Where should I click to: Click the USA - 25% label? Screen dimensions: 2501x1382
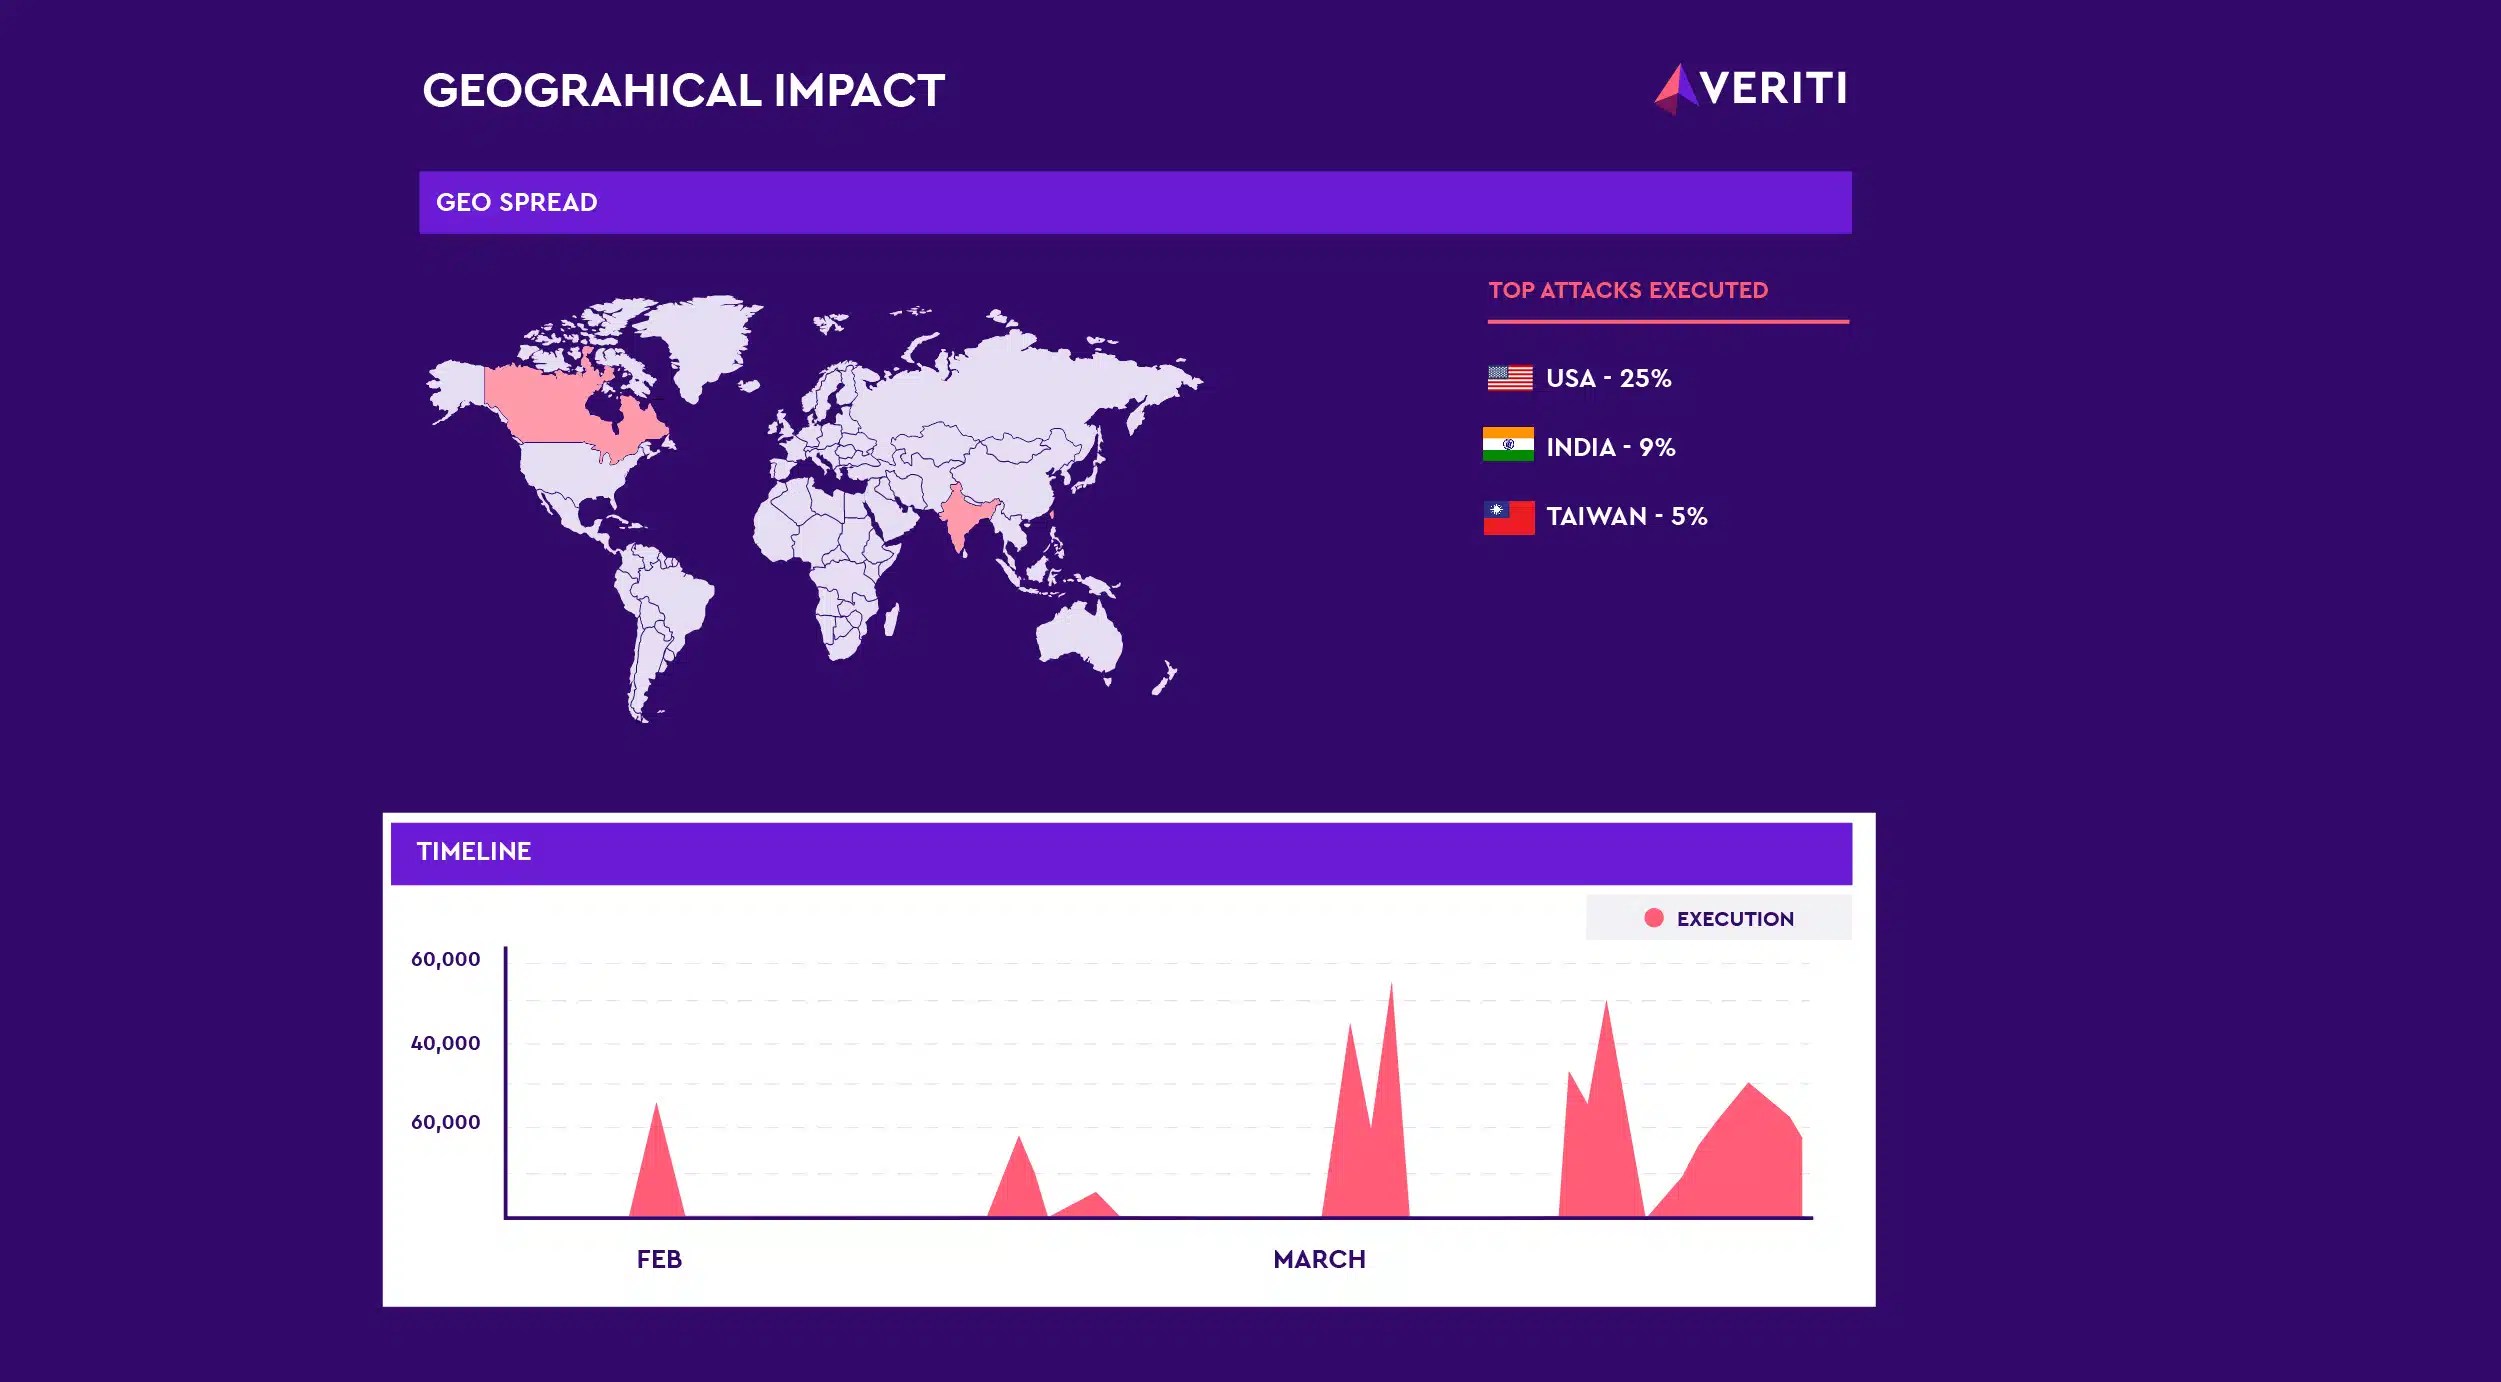(x=1608, y=378)
